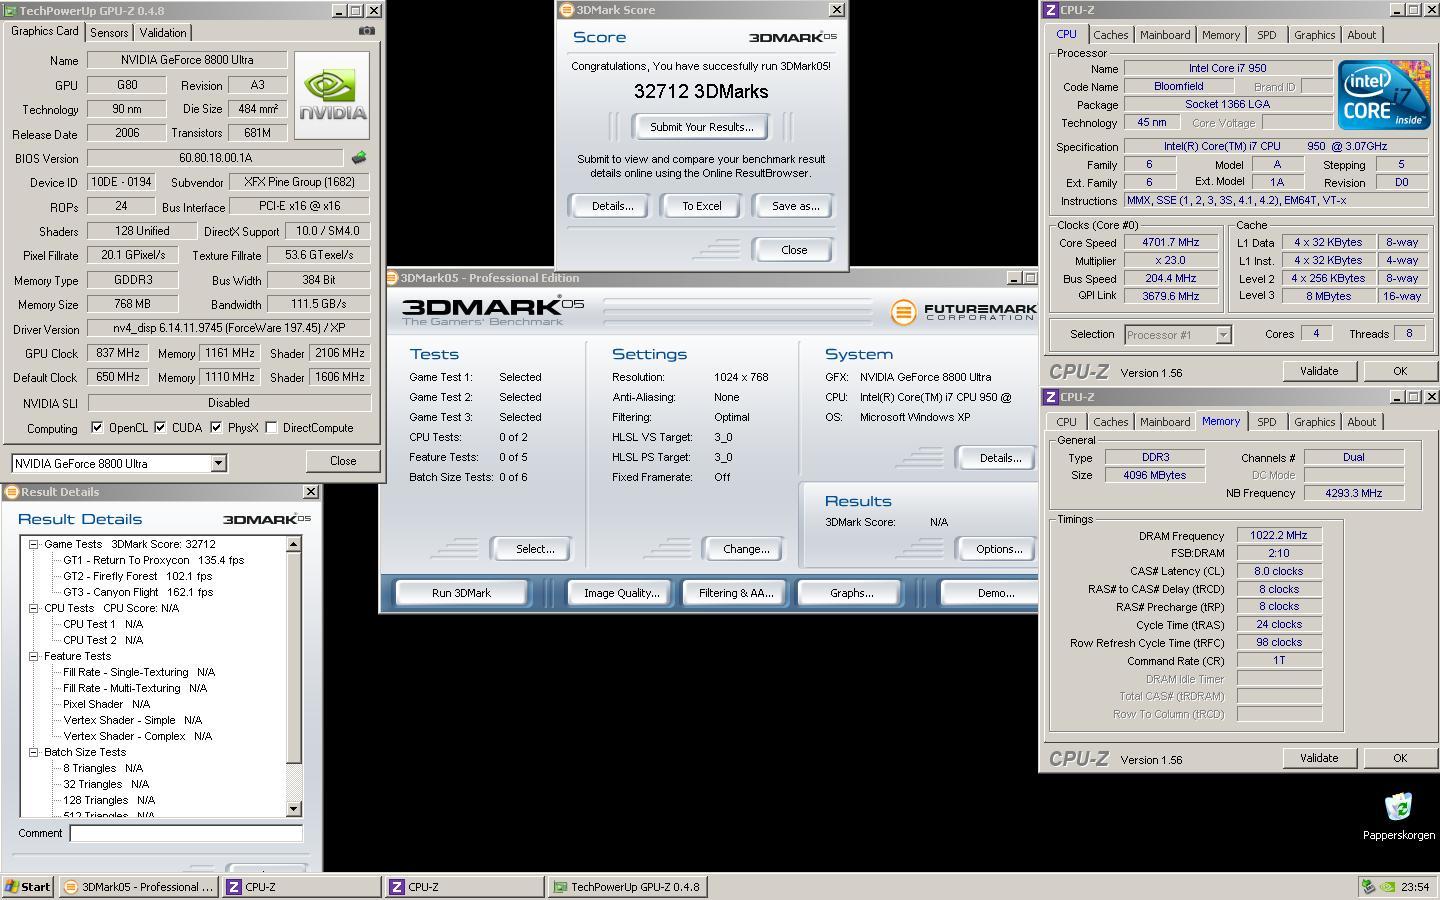The image size is (1440, 900).
Task: Enable the DirectCompute checkbox
Action: click(x=271, y=427)
